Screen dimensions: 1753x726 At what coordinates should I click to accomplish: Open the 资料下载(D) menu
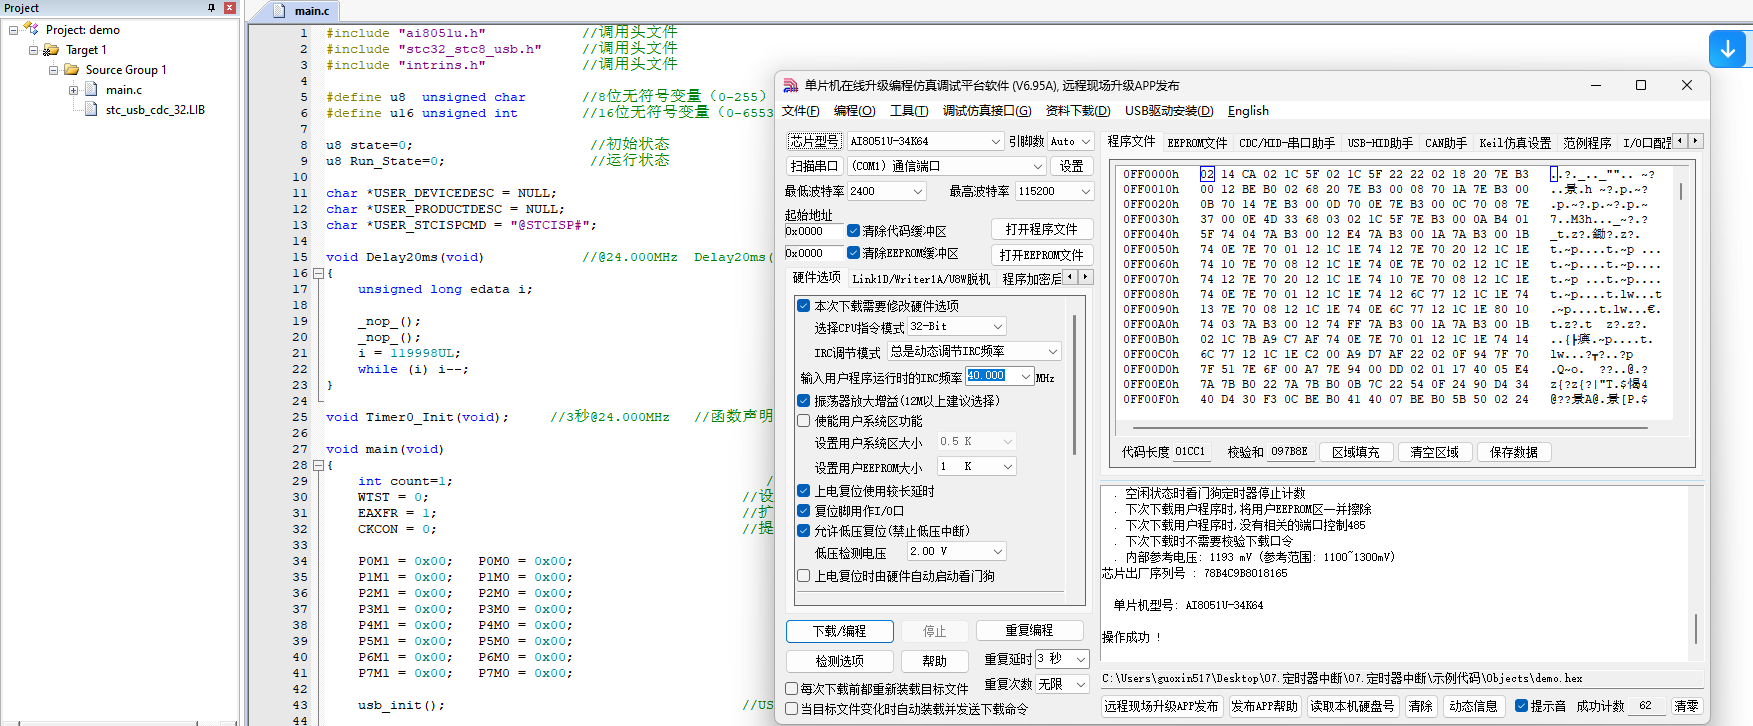[x=1078, y=111]
